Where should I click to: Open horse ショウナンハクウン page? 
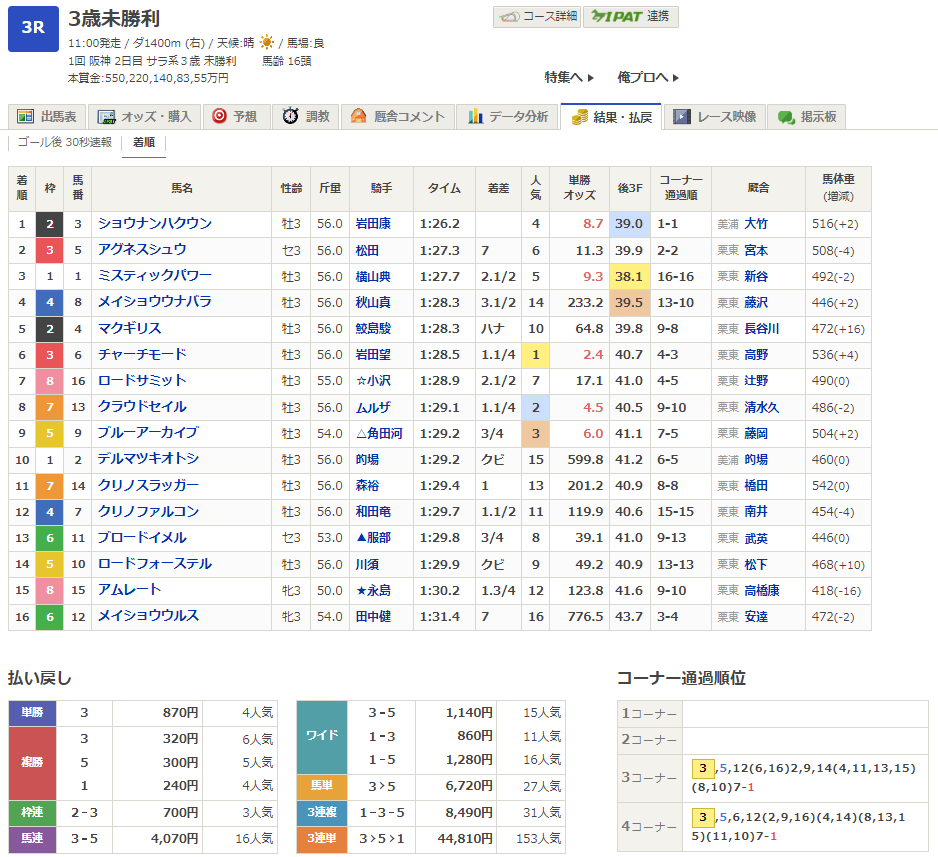(x=154, y=224)
